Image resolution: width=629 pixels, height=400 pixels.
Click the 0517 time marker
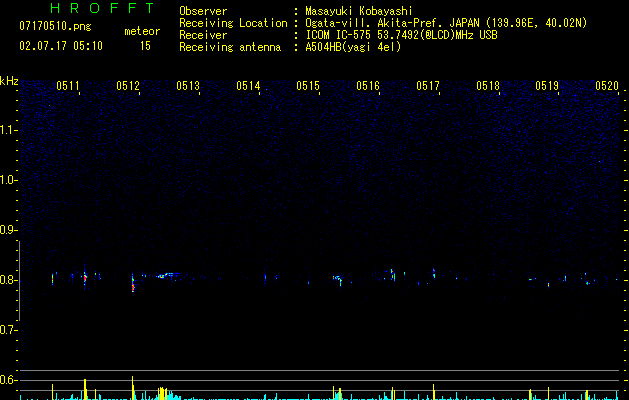(428, 86)
